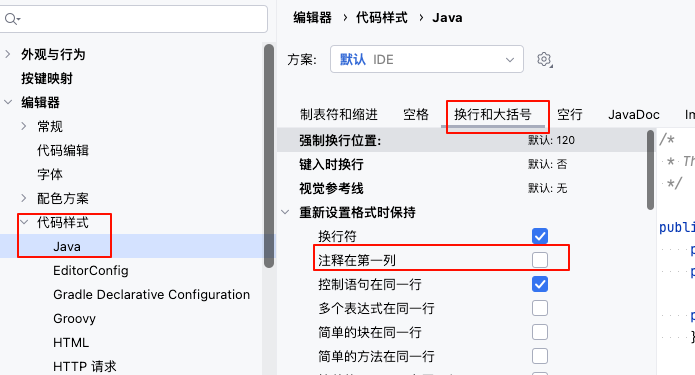Collapse the 重新设置格式时保持 group
Screen dimensions: 695x375
(285, 212)
